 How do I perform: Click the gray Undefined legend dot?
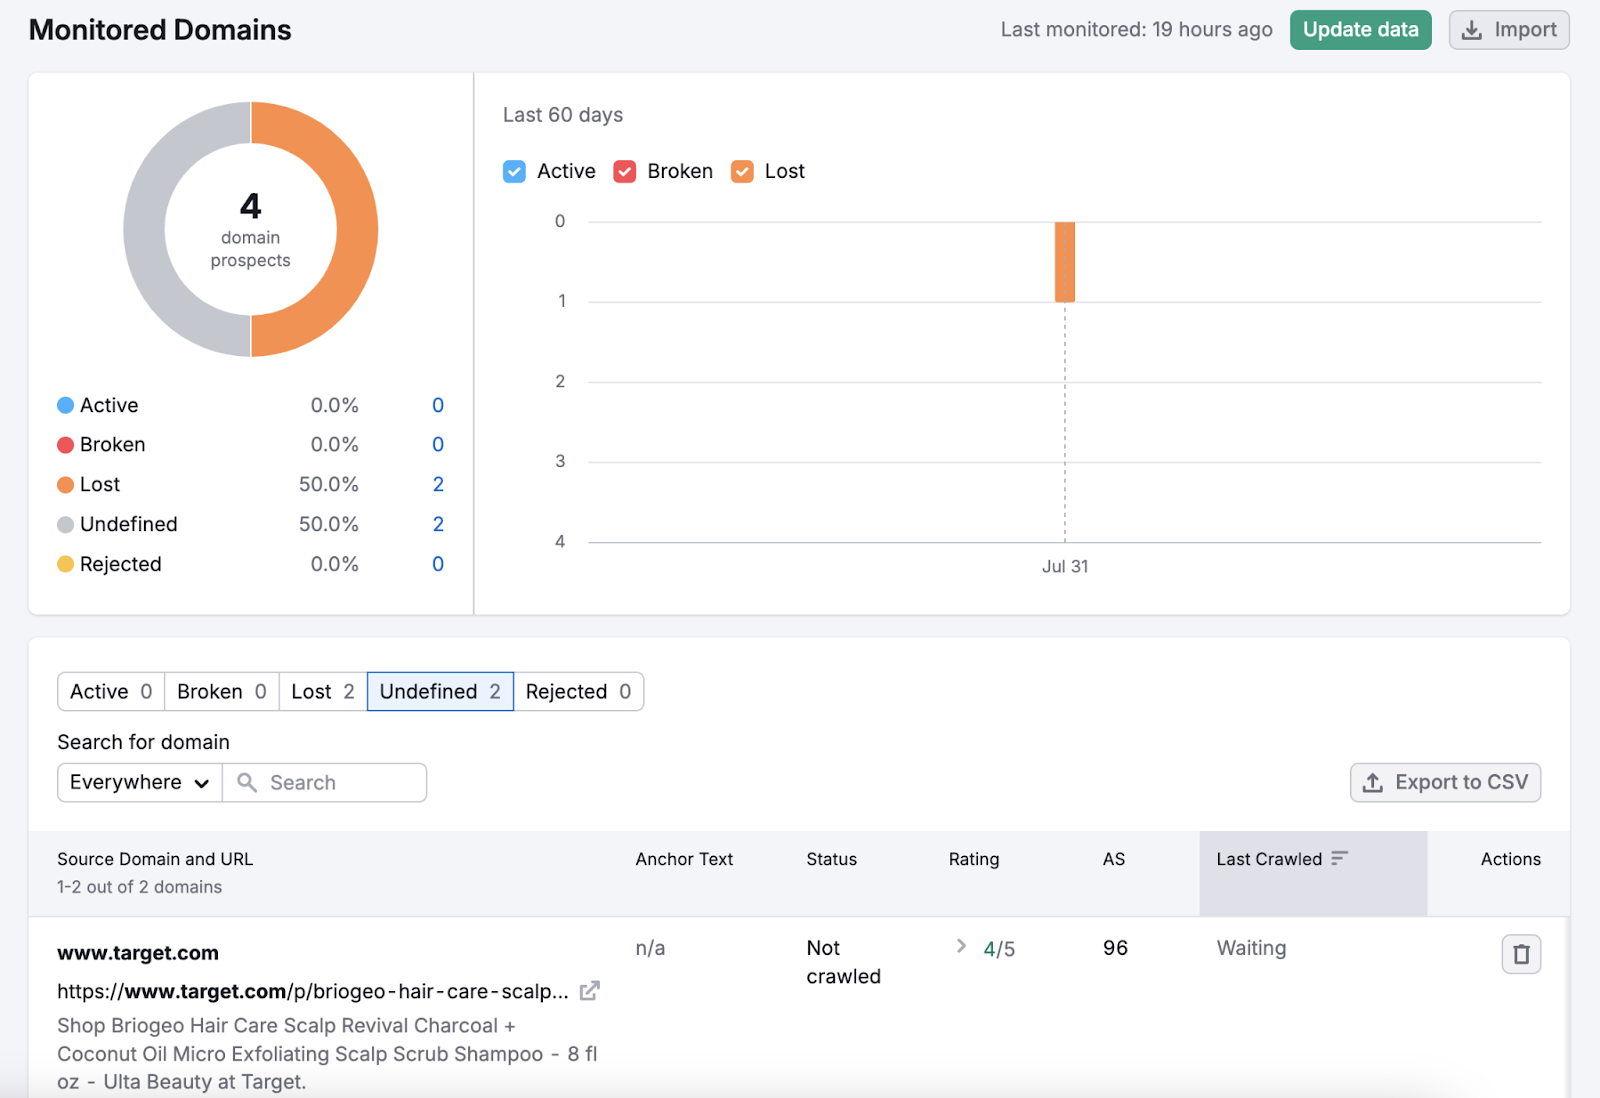coord(65,524)
